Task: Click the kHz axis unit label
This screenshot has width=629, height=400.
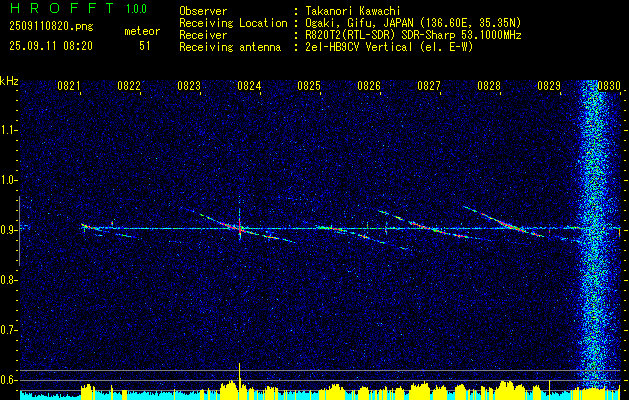Action: (x=9, y=81)
